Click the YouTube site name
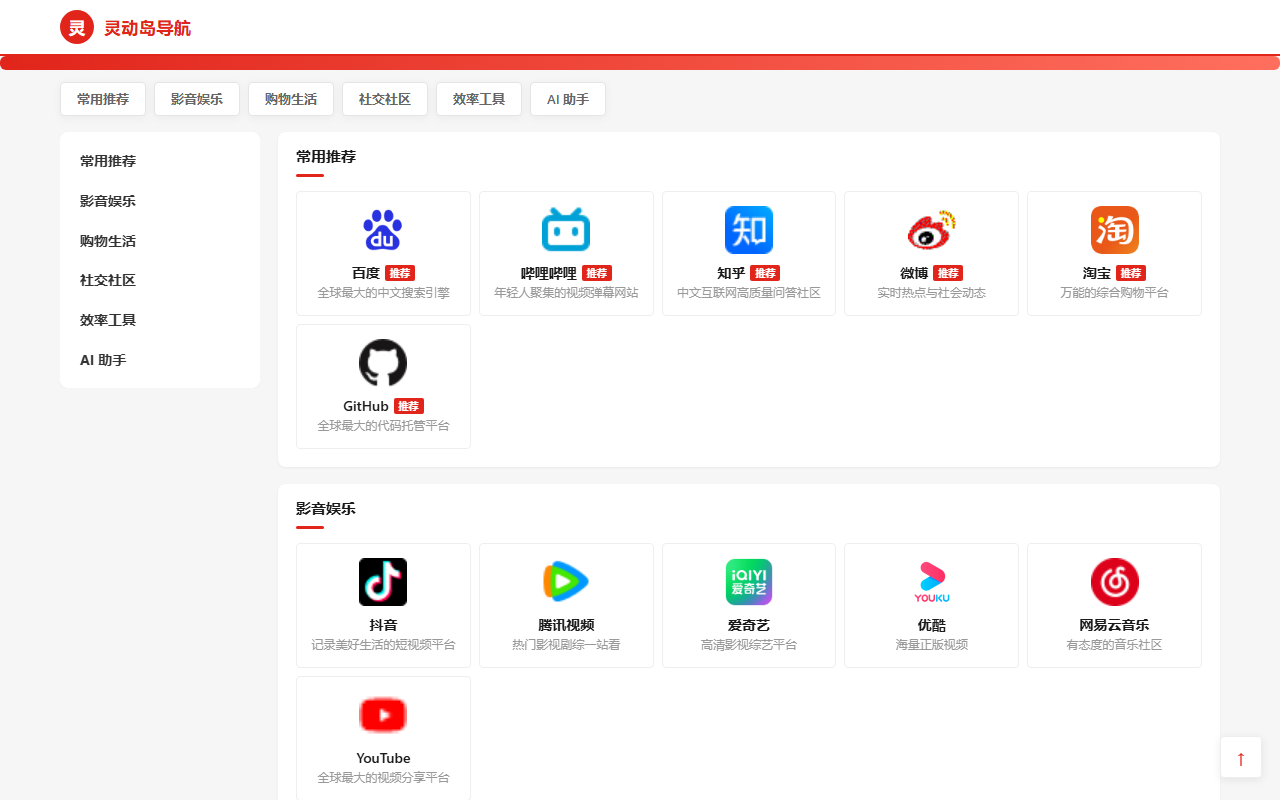Image resolution: width=1280 pixels, height=800 pixels. click(383, 758)
